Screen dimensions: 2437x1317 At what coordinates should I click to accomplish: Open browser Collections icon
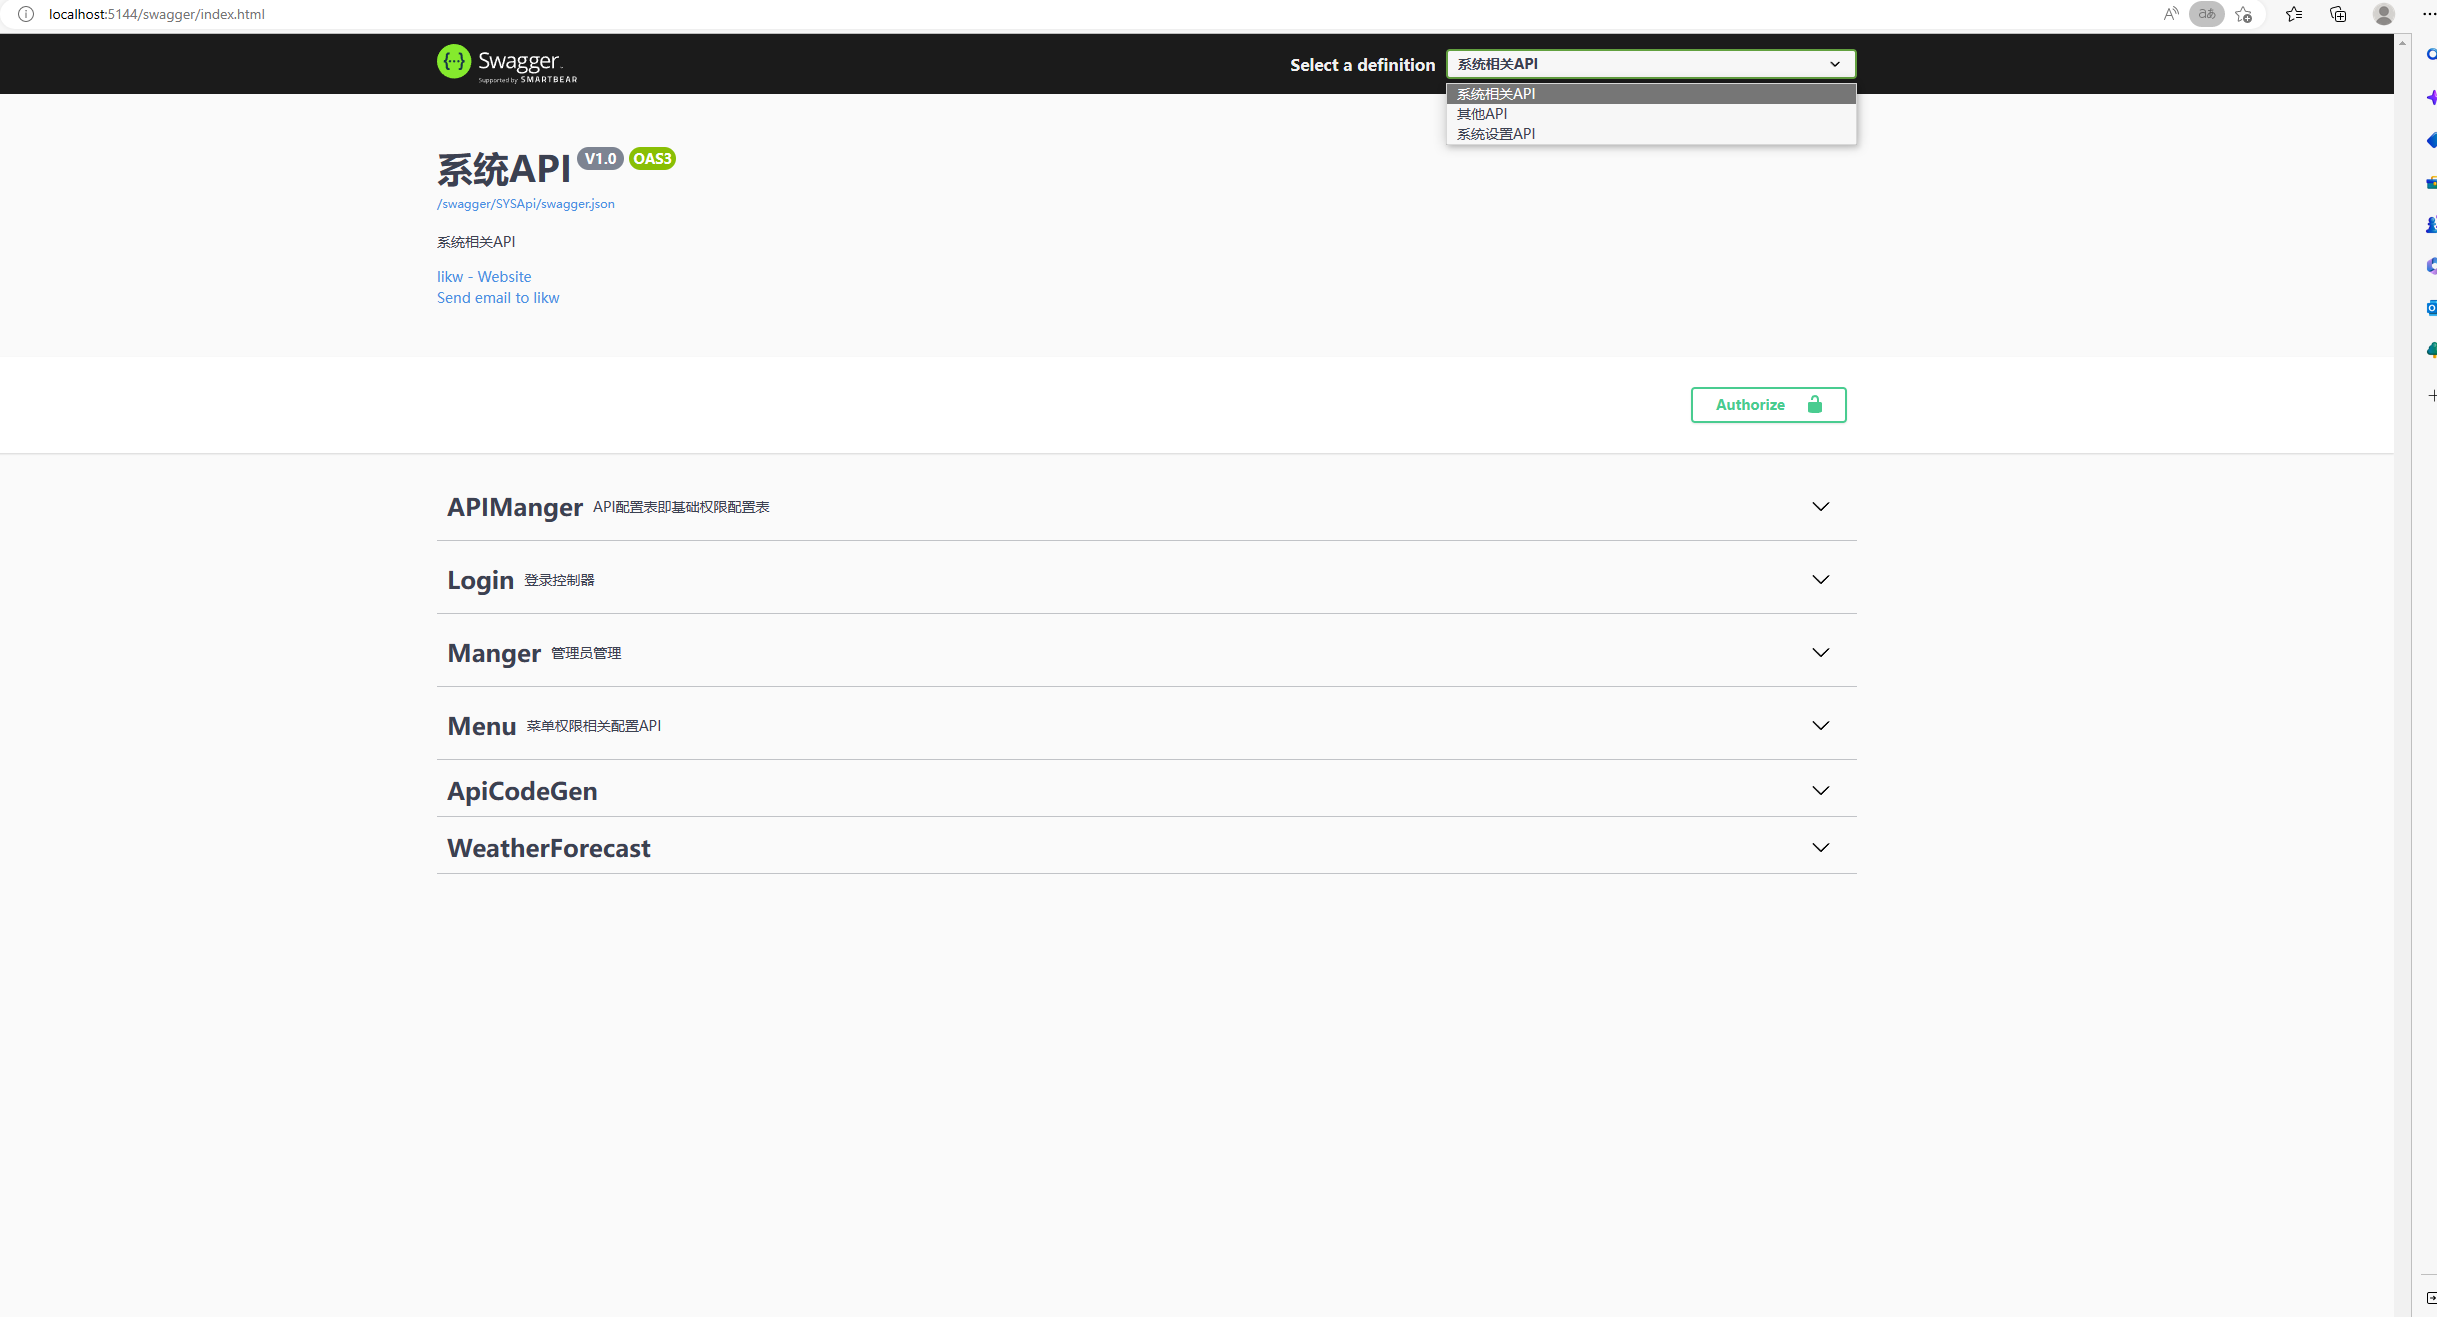click(2338, 14)
